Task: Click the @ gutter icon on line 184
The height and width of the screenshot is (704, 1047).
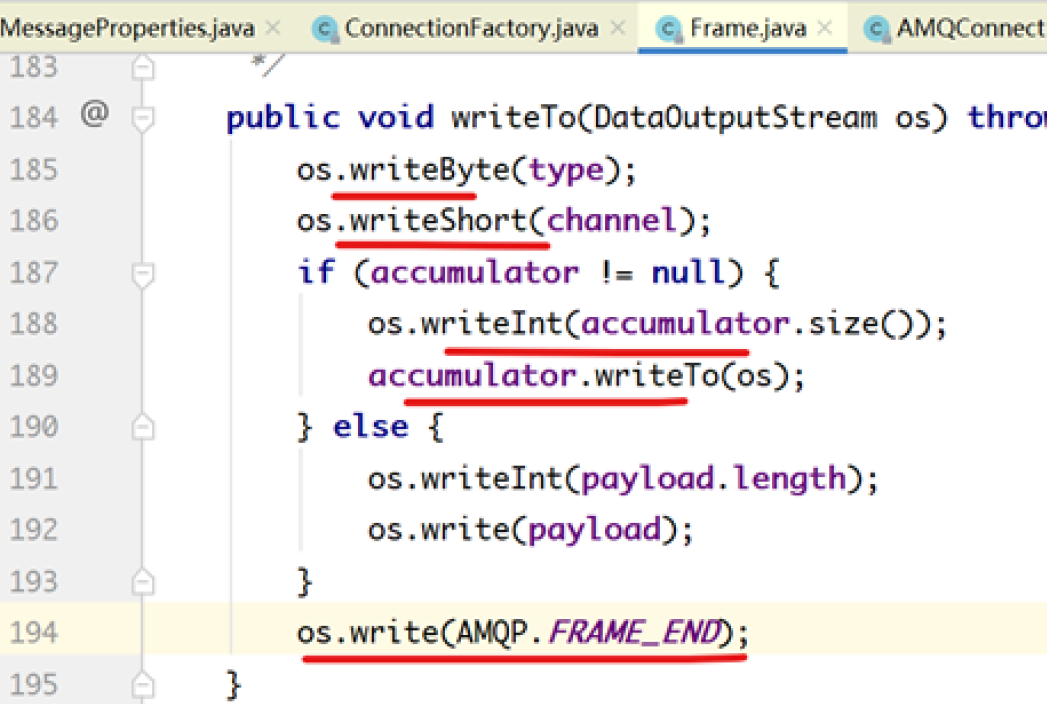Action: (93, 116)
